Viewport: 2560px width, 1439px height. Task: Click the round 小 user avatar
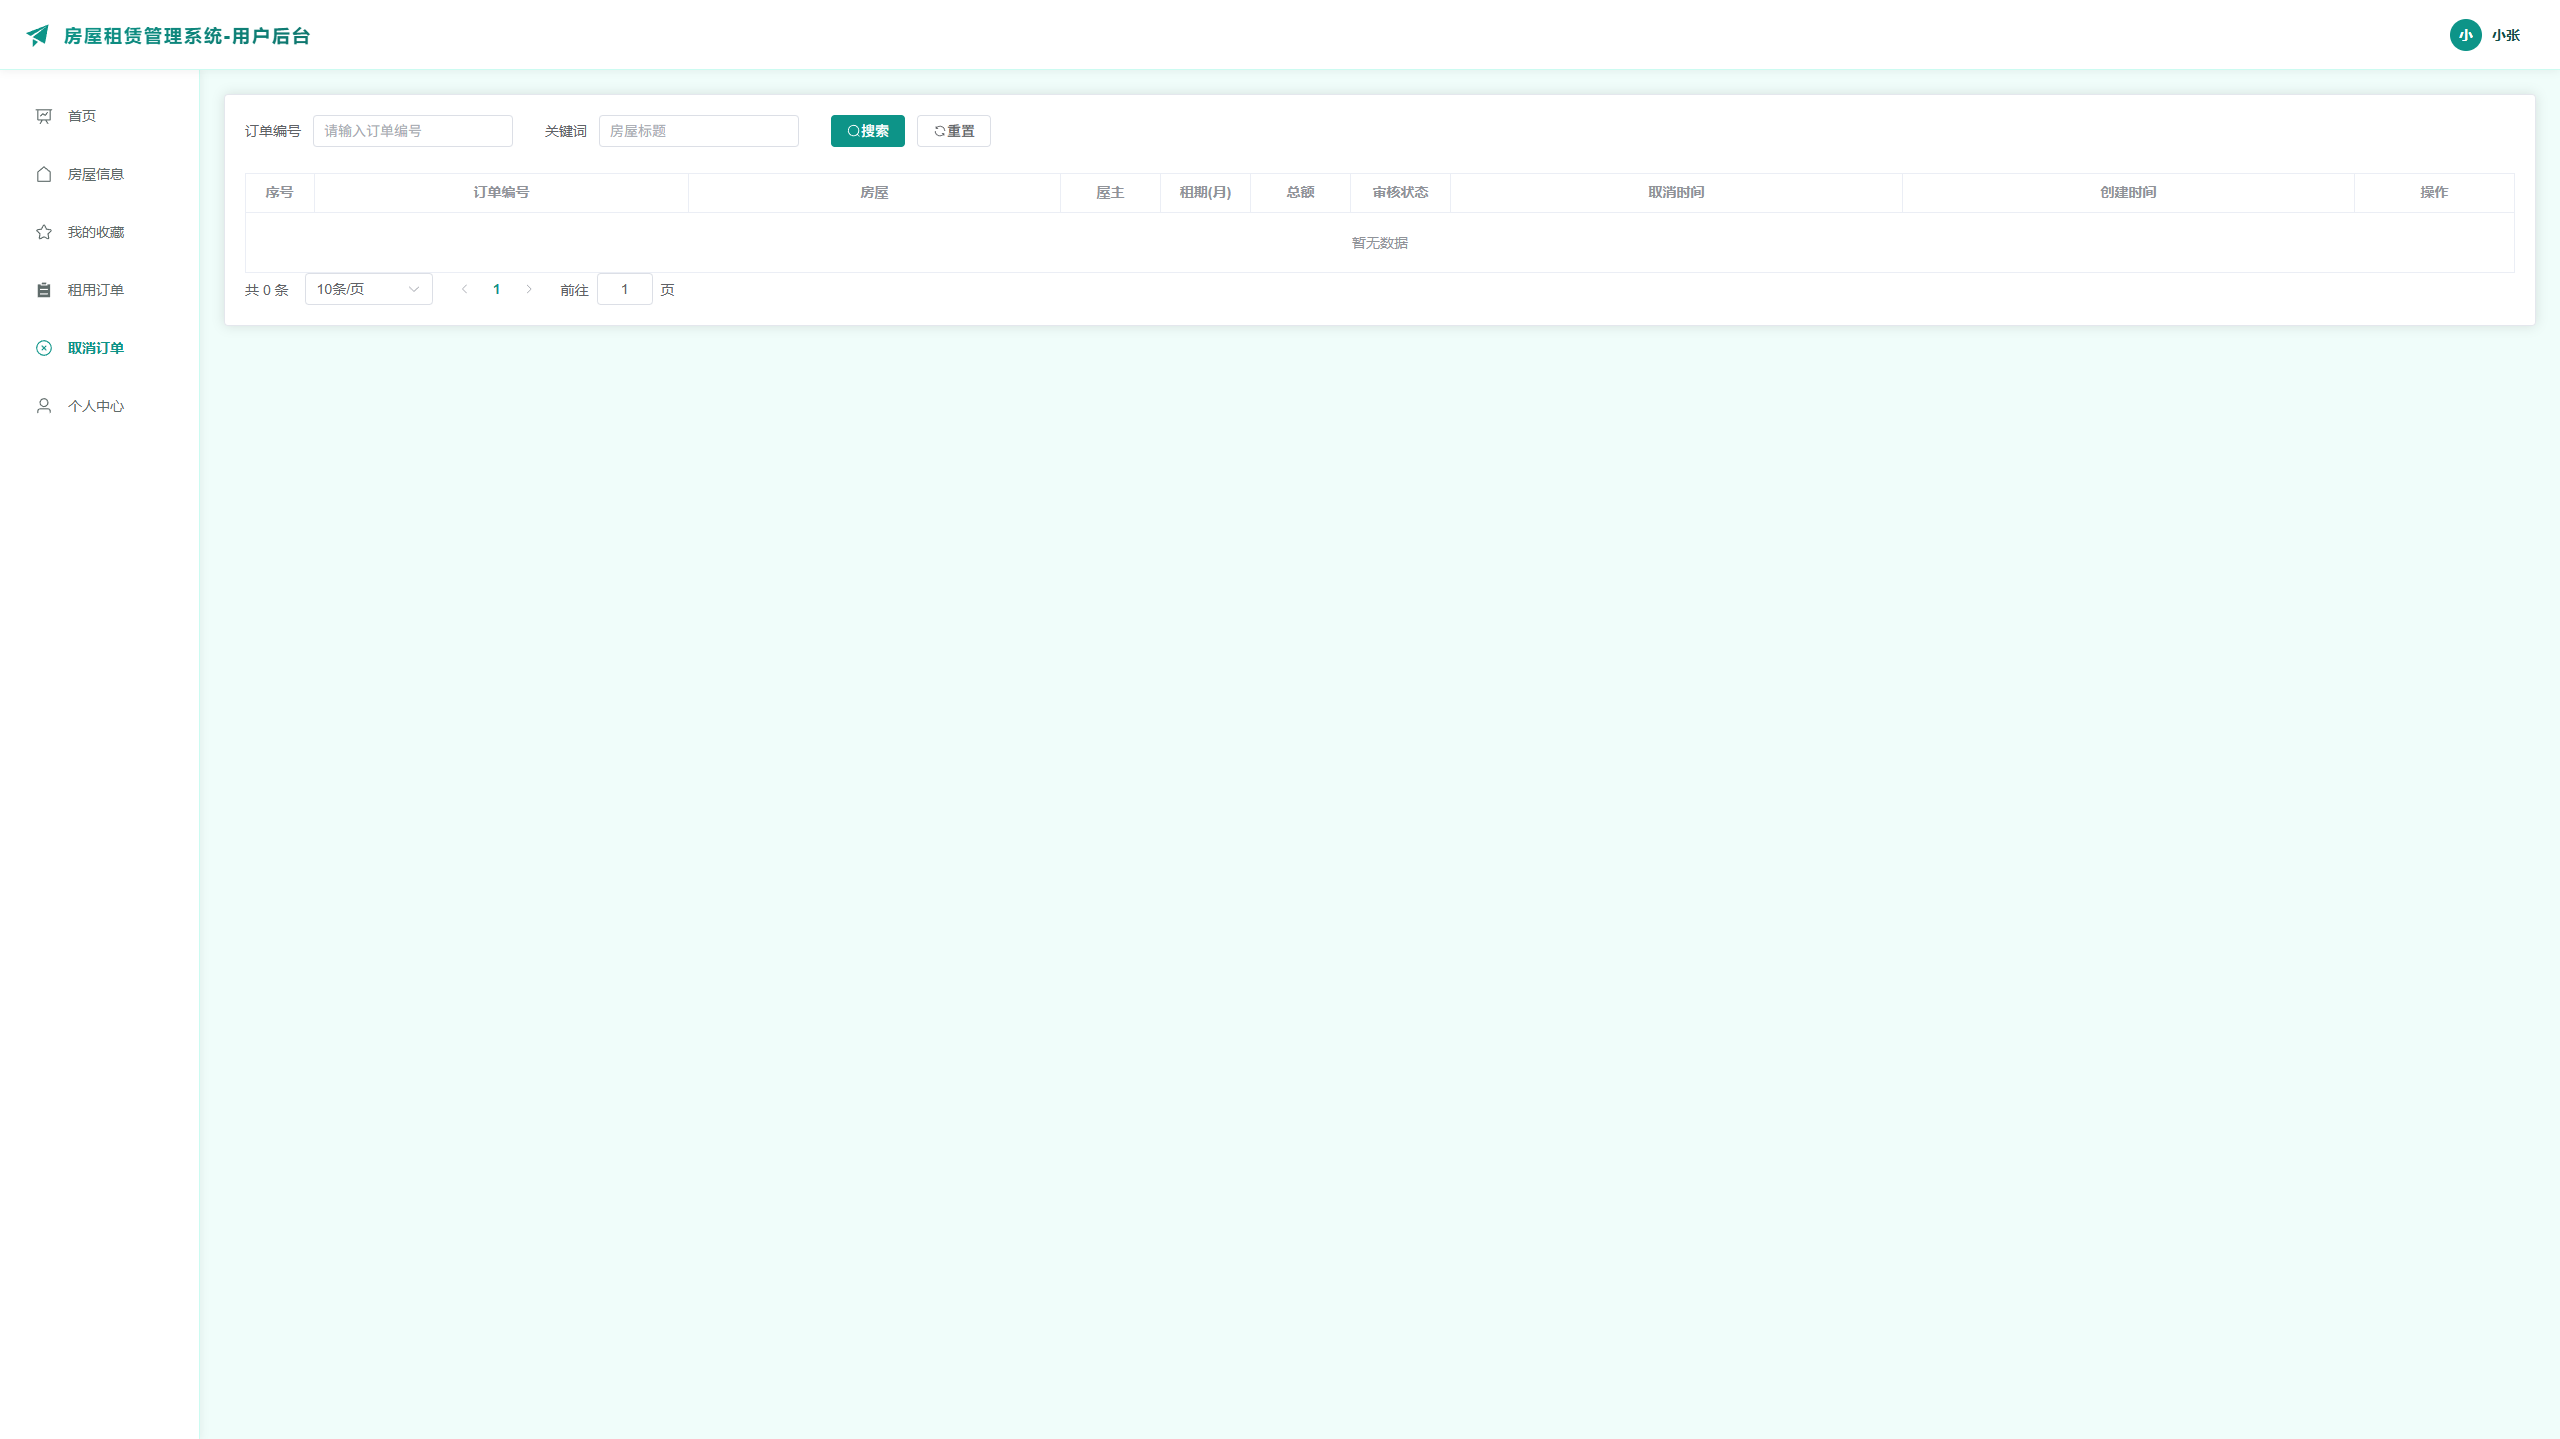[2465, 35]
